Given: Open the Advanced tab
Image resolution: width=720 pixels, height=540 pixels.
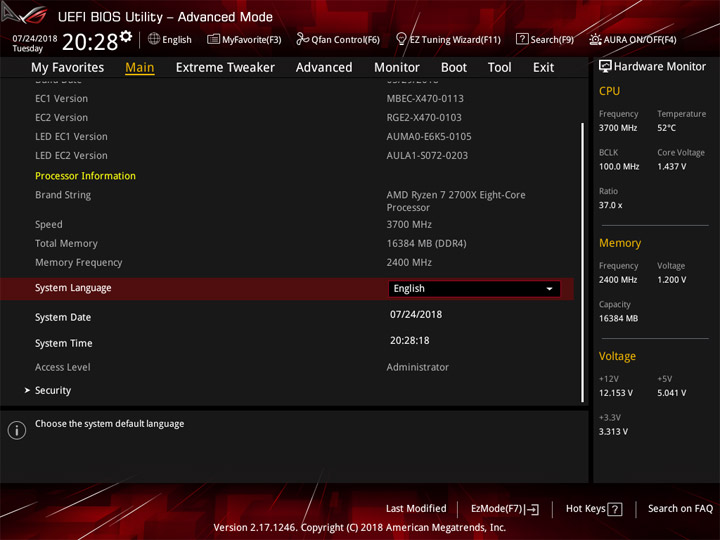Looking at the screenshot, I should [x=324, y=68].
